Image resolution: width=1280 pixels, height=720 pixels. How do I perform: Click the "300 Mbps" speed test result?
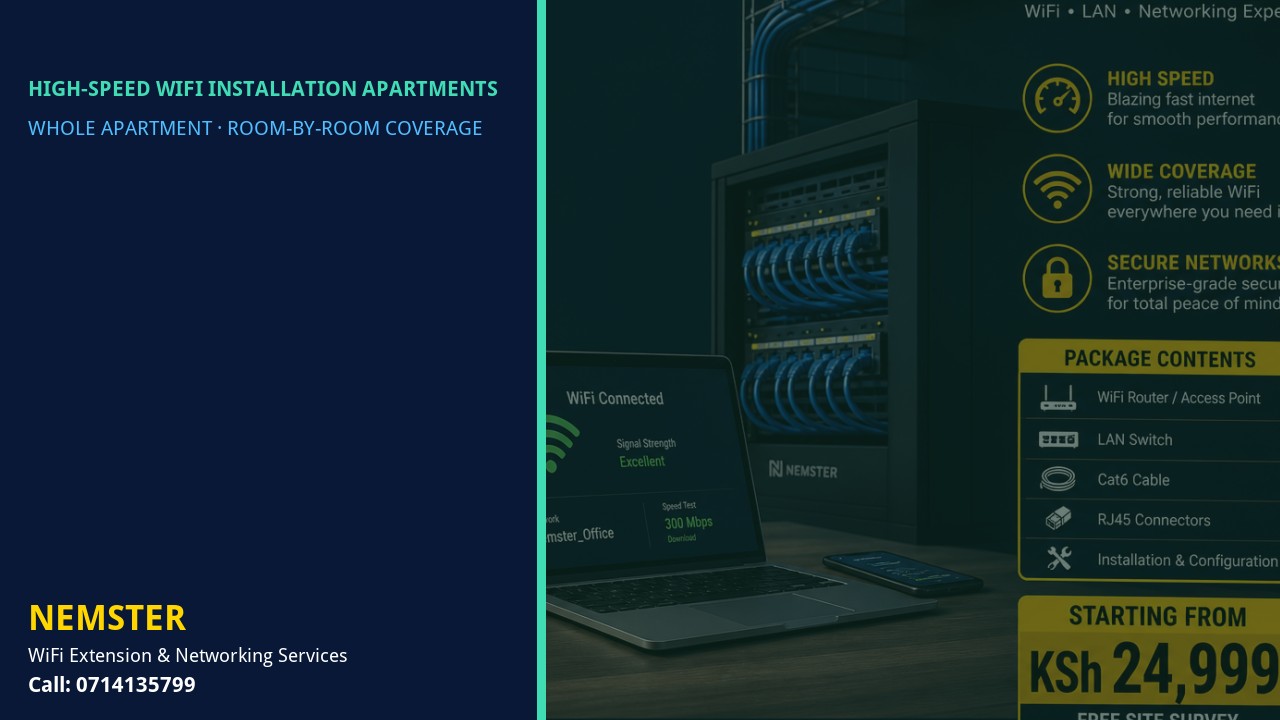click(x=688, y=523)
